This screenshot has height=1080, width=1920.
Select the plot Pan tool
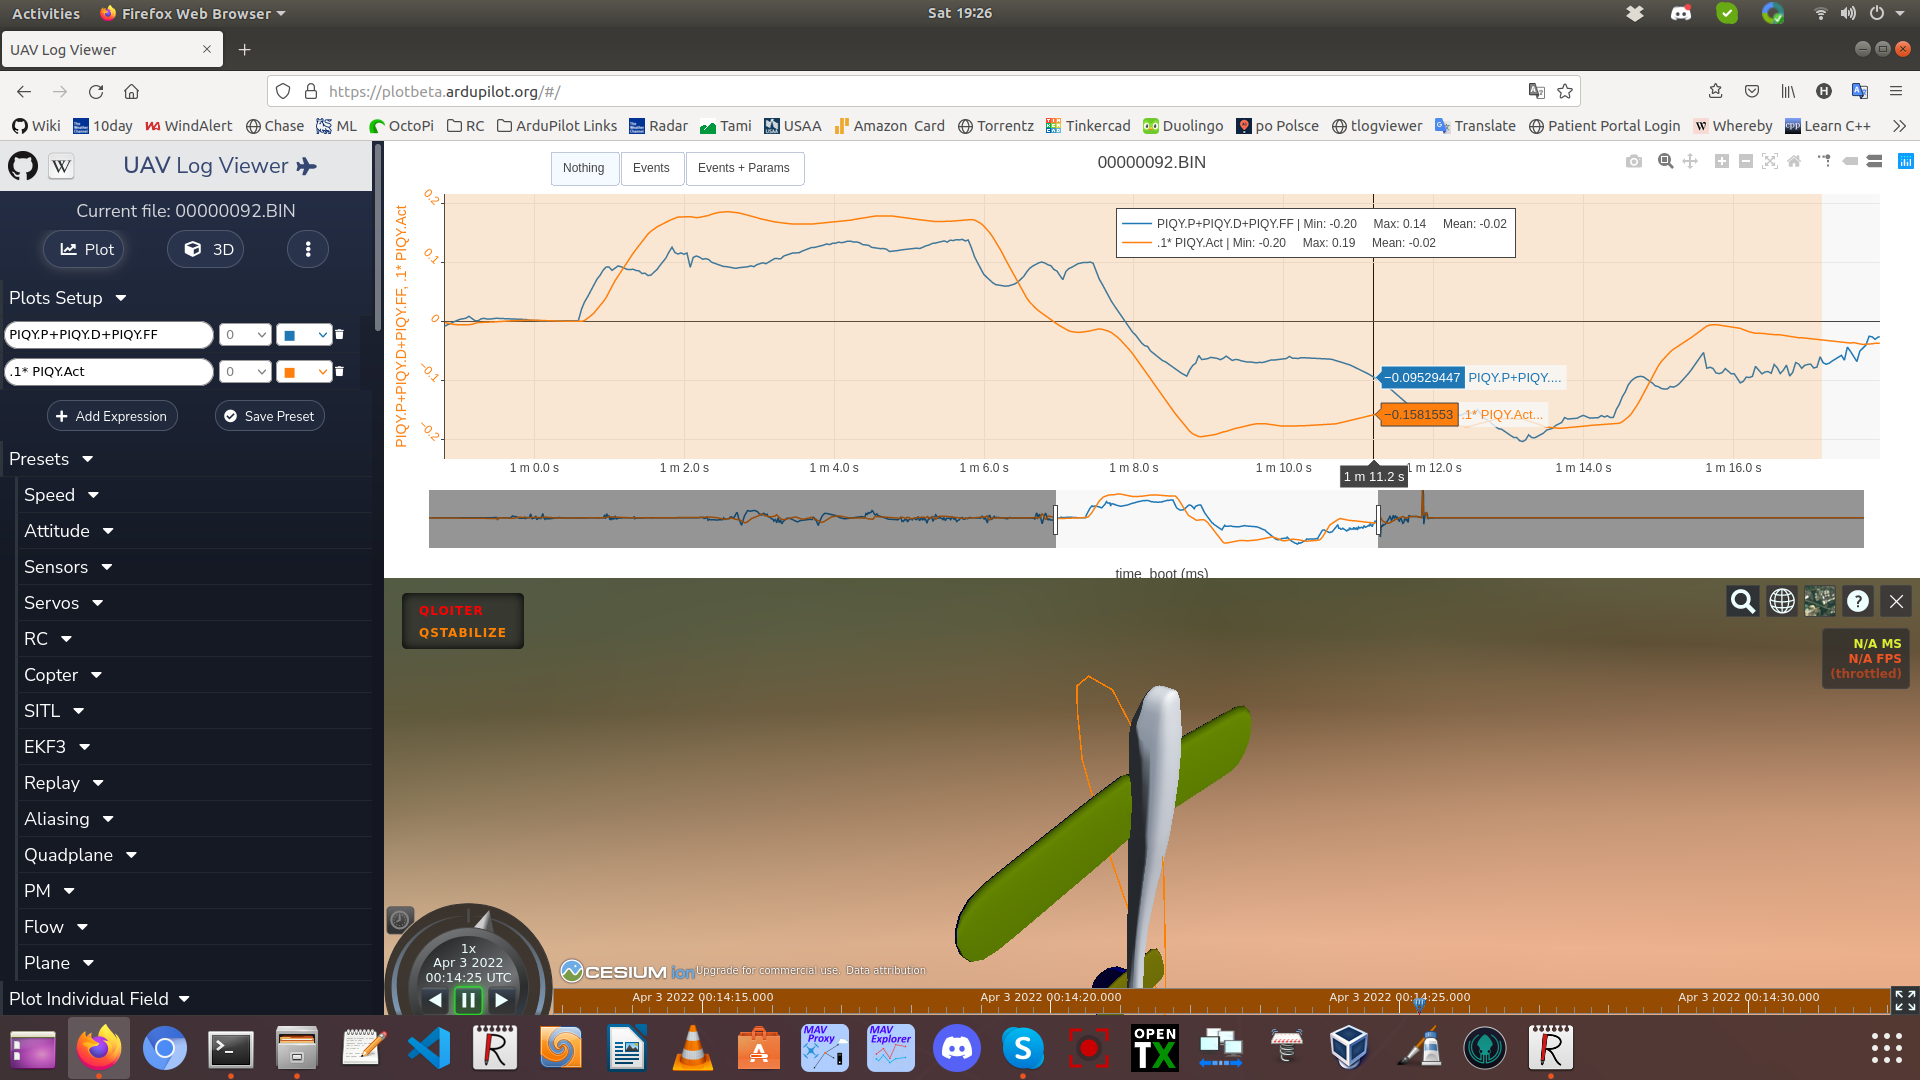1690,161
